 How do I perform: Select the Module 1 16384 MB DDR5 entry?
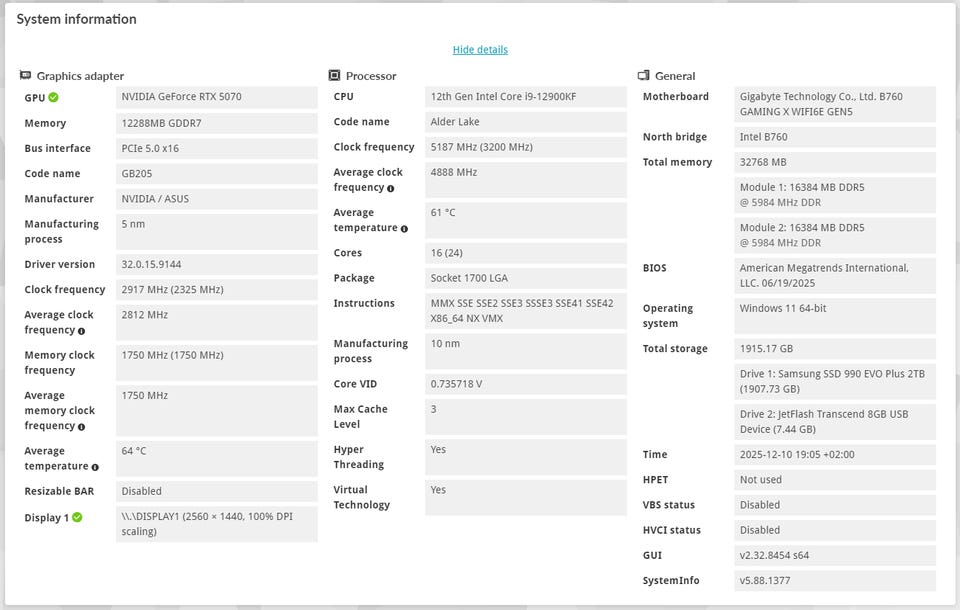835,195
